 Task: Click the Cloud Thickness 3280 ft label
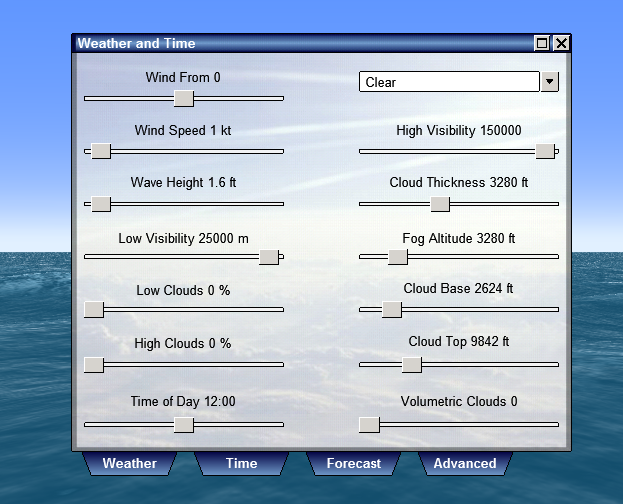pos(459,182)
